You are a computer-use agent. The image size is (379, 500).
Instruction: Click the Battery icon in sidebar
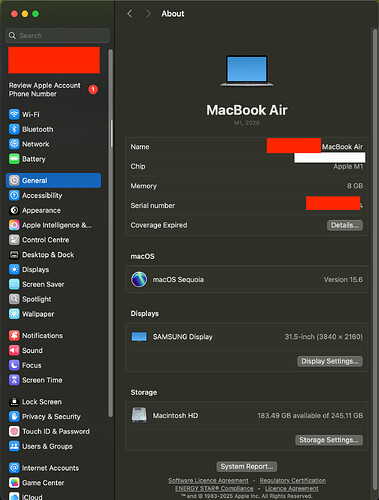pos(14,159)
